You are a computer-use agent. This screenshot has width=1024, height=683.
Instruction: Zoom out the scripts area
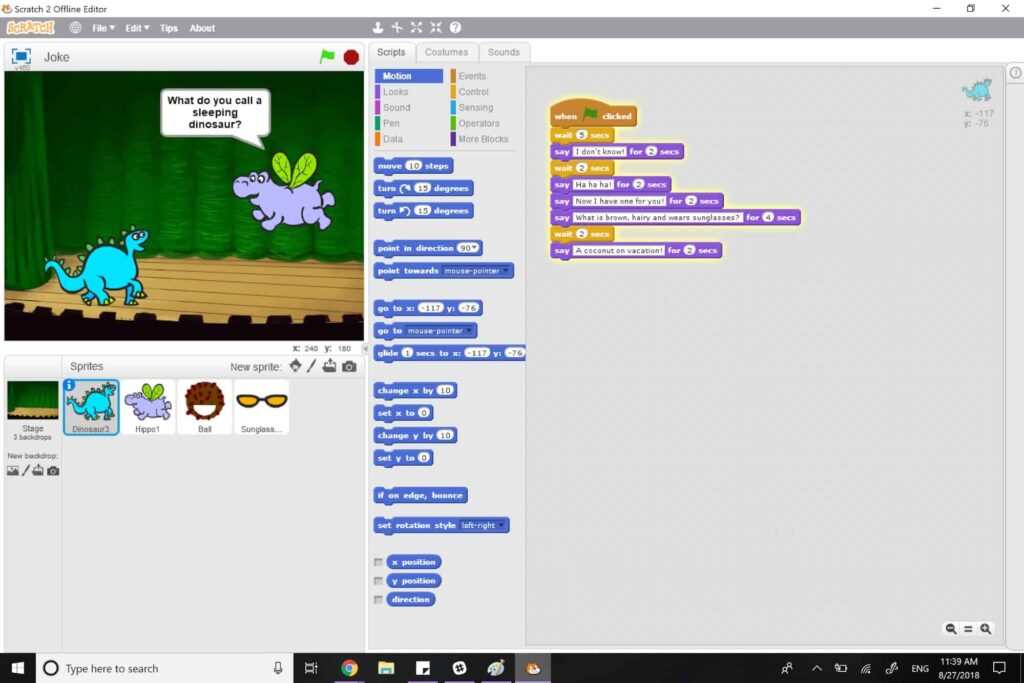tap(951, 629)
